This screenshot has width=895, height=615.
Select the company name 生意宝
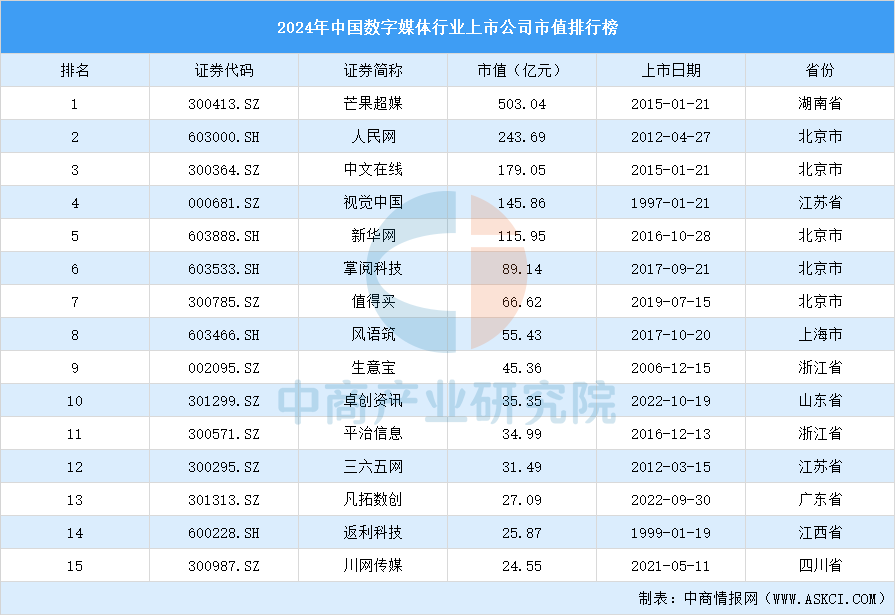coord(373,368)
